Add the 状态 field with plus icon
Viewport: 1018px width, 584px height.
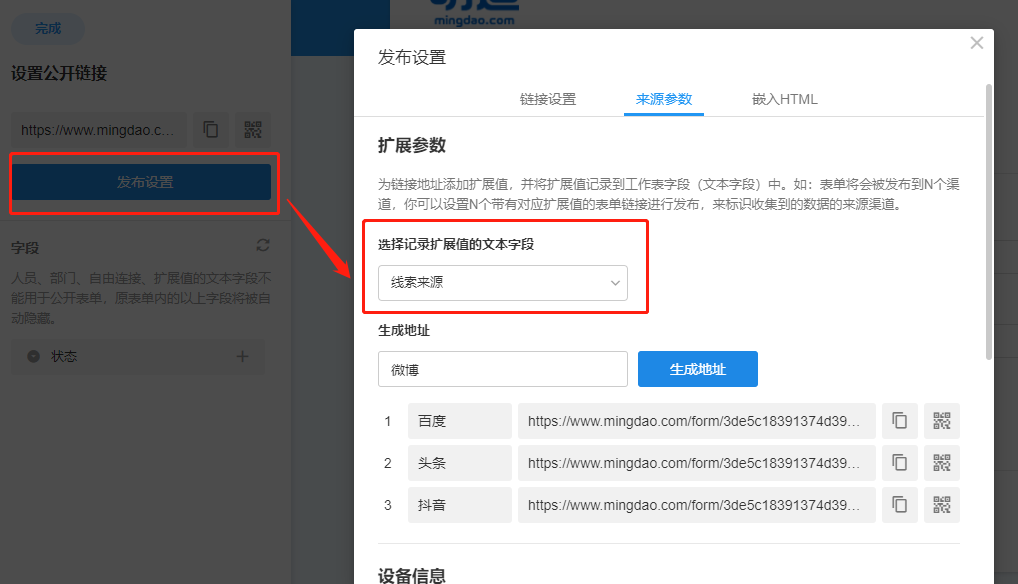tap(242, 356)
